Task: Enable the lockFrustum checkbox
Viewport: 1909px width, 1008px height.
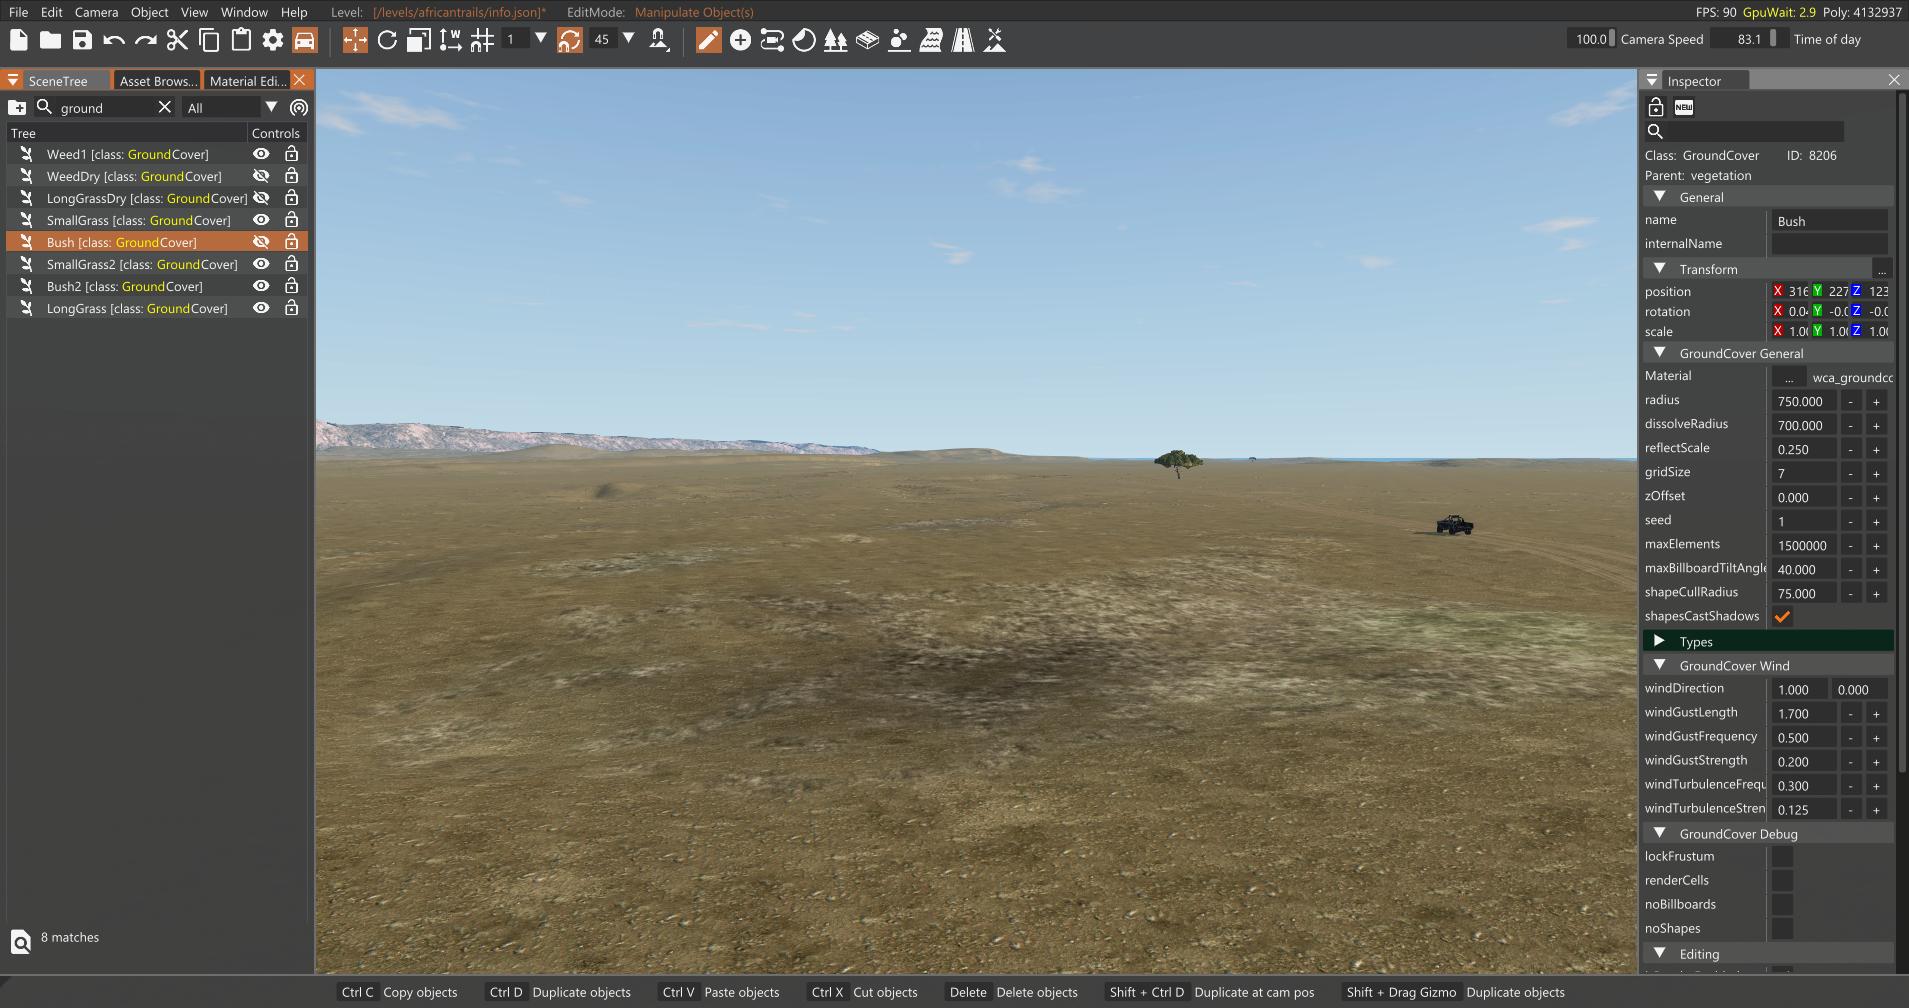Action: coord(1782,857)
